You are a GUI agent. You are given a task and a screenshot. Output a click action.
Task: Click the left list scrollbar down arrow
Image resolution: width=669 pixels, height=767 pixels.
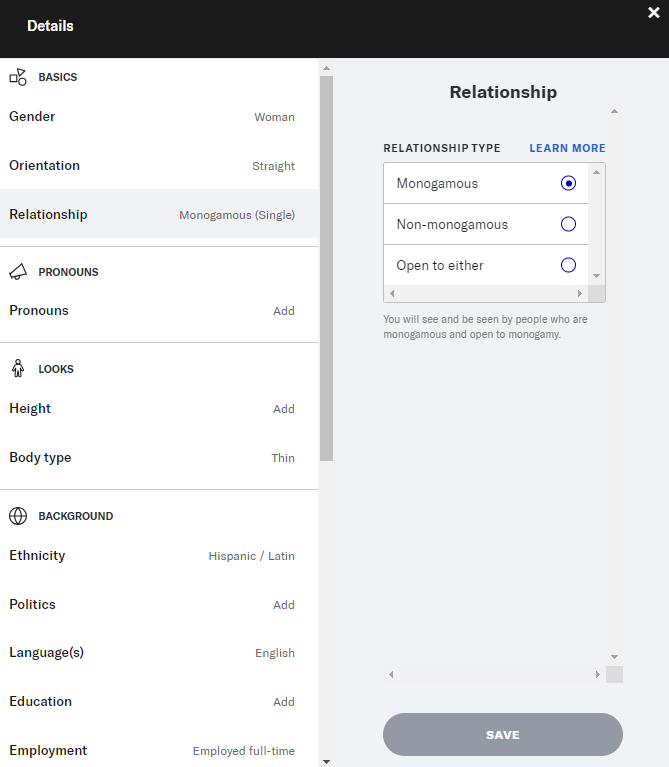click(327, 762)
